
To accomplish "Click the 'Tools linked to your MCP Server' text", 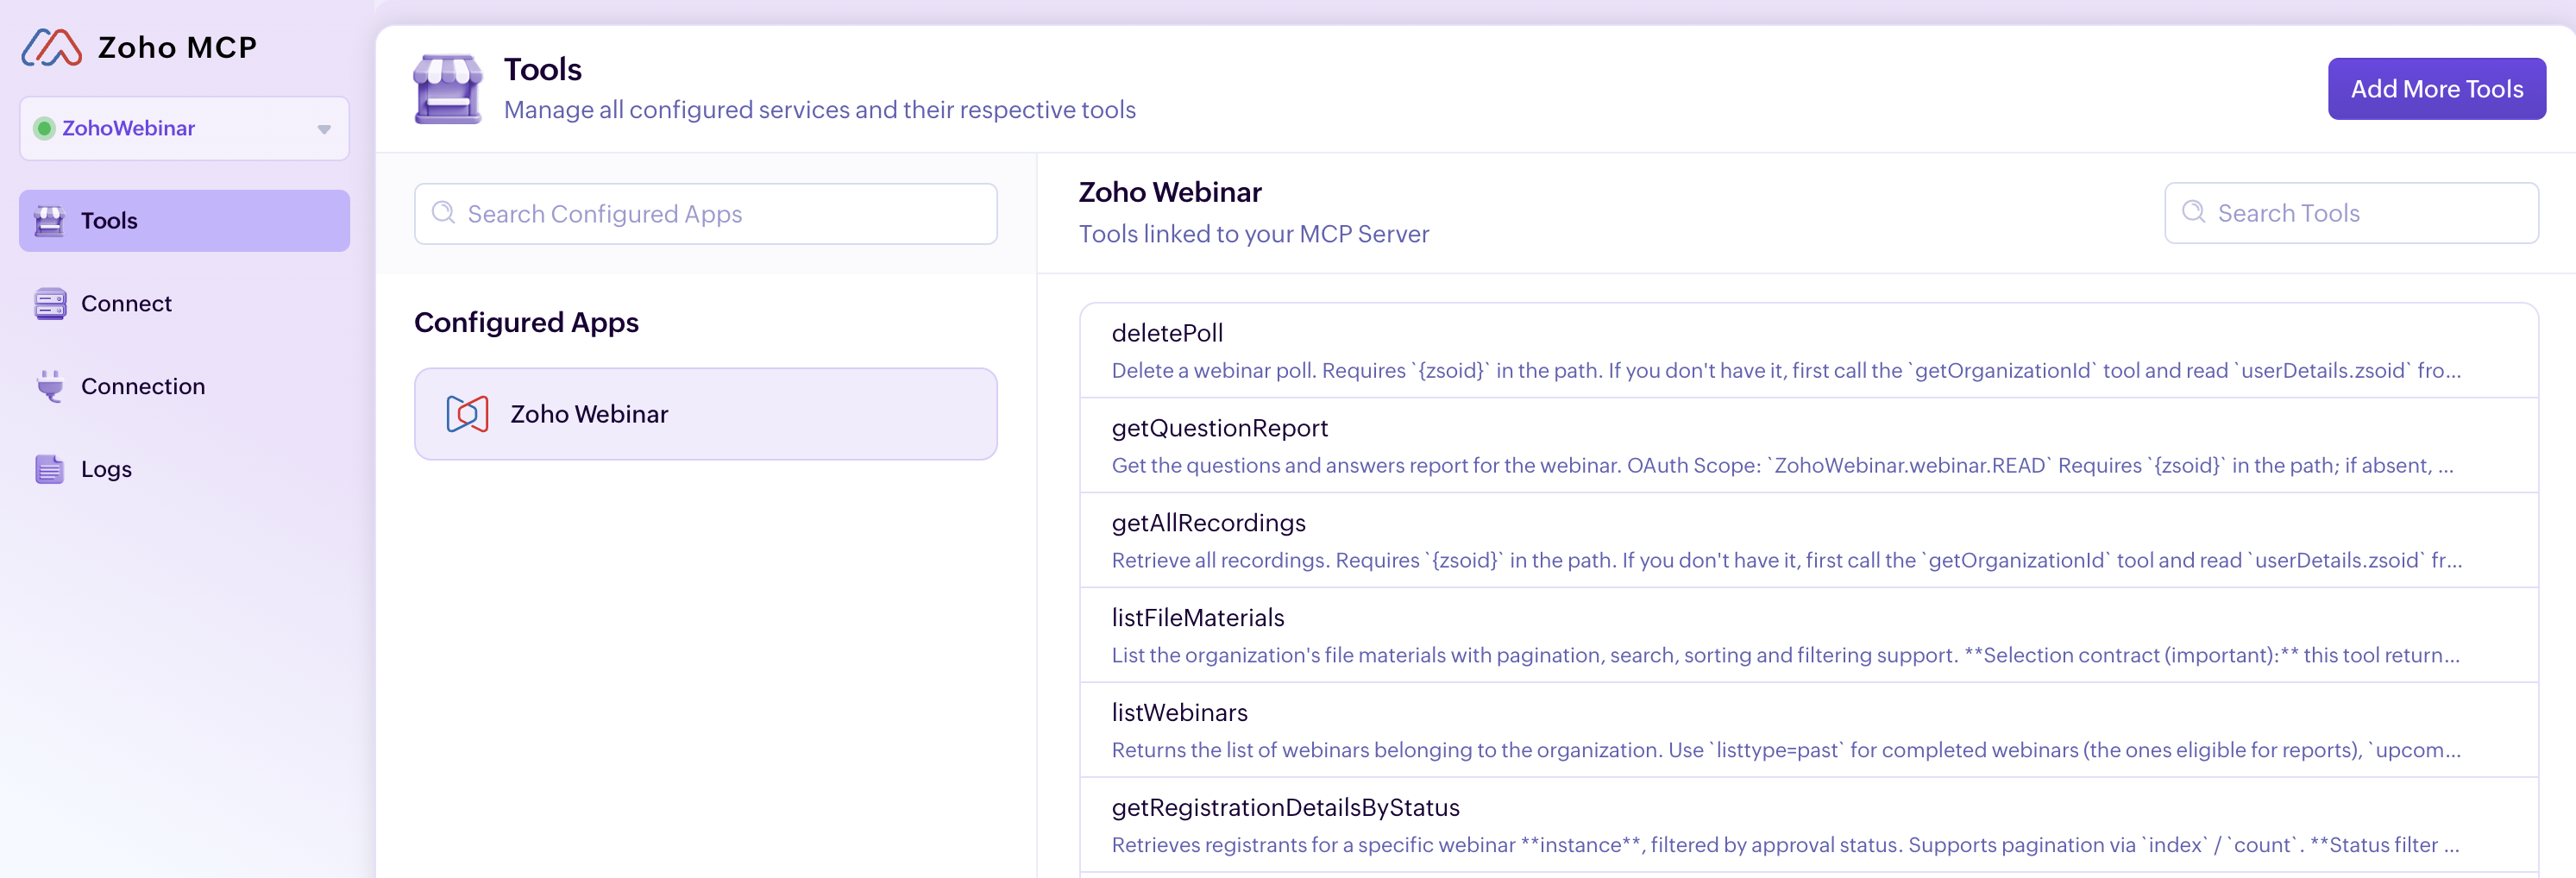I will [1254, 233].
